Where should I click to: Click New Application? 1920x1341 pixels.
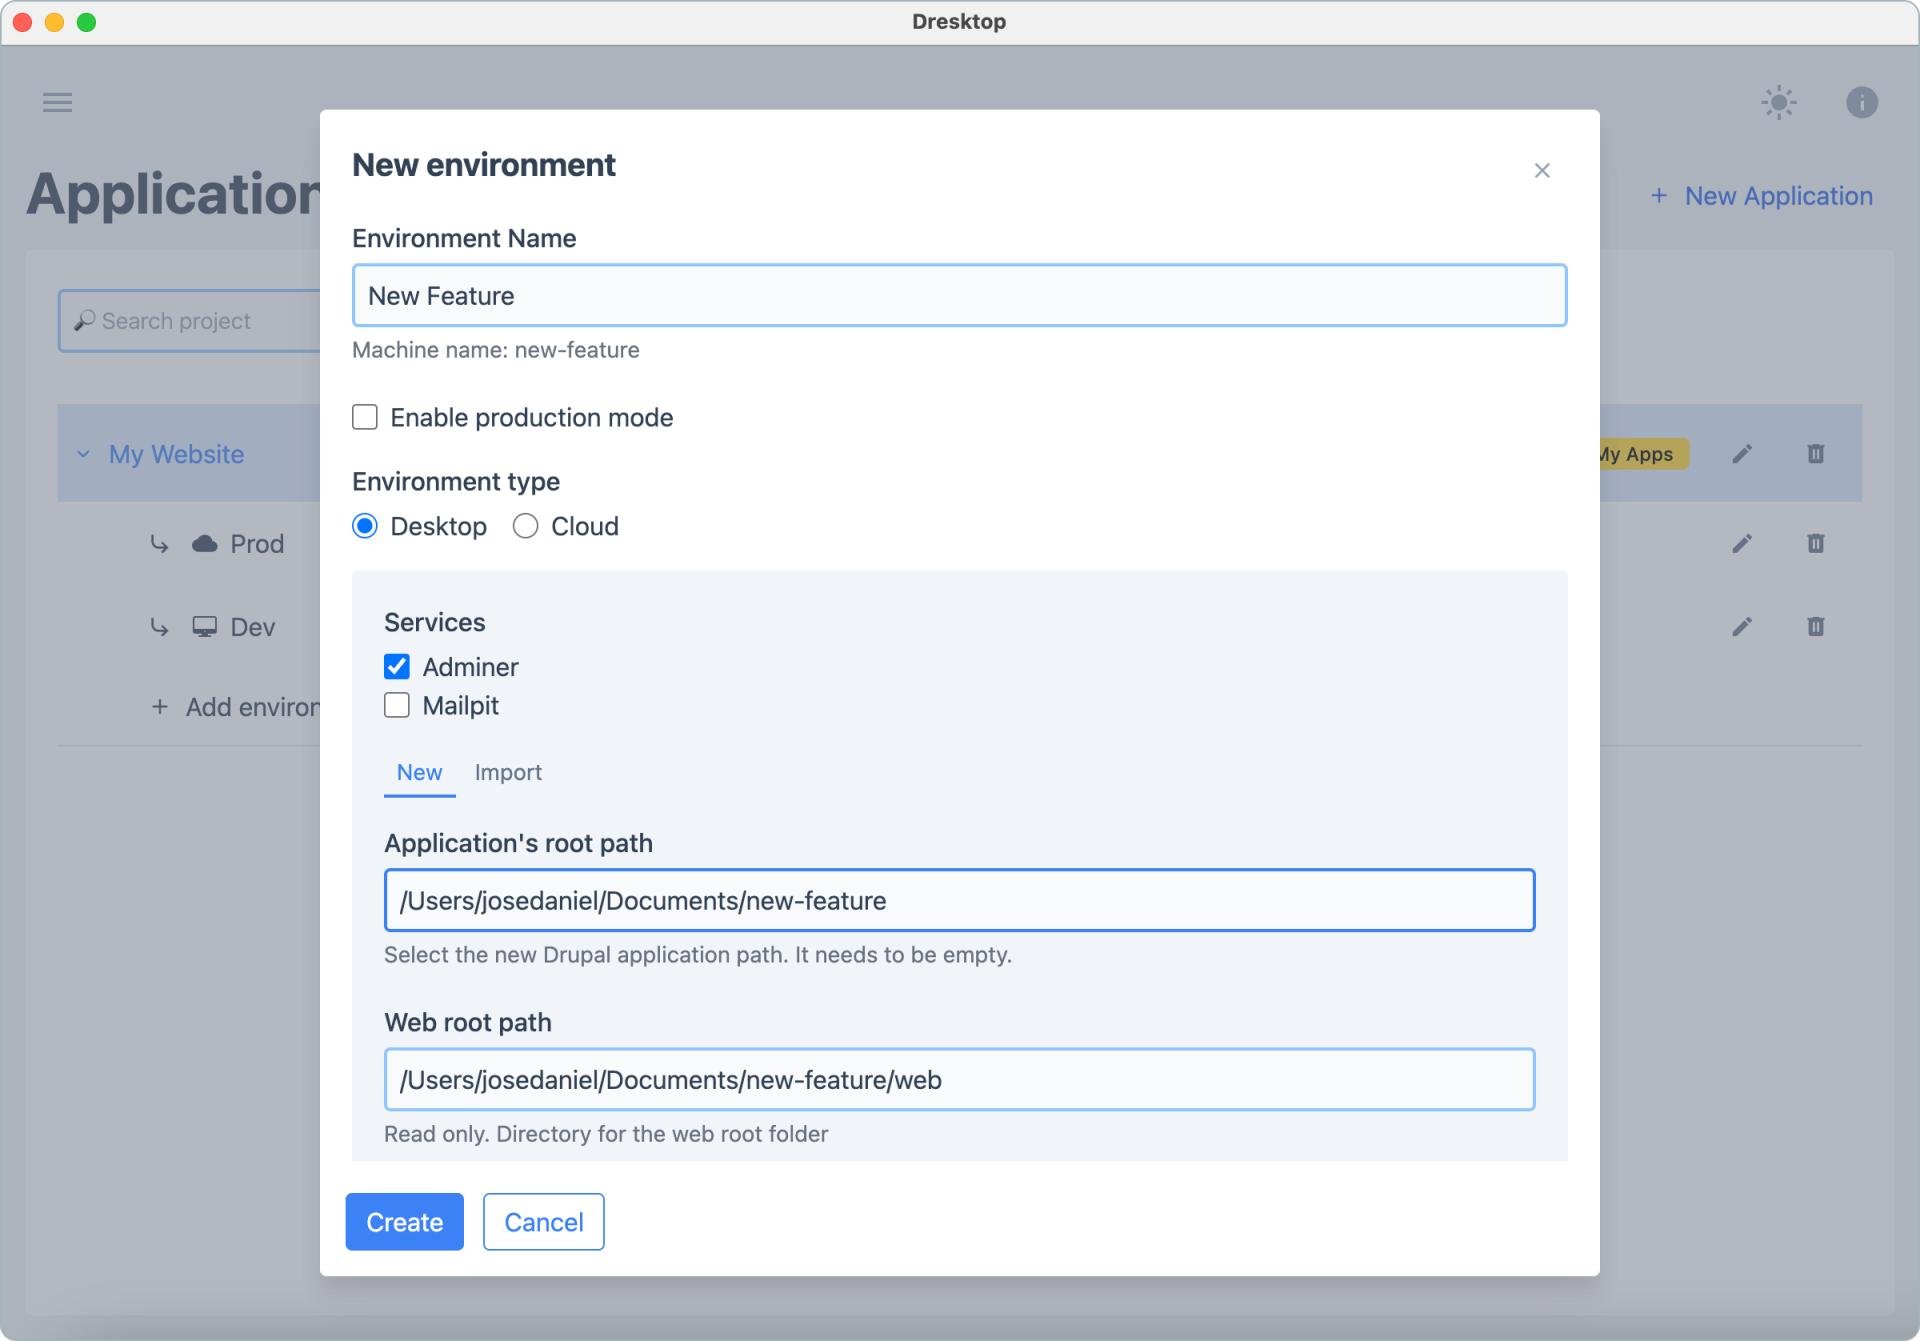[x=1761, y=195]
